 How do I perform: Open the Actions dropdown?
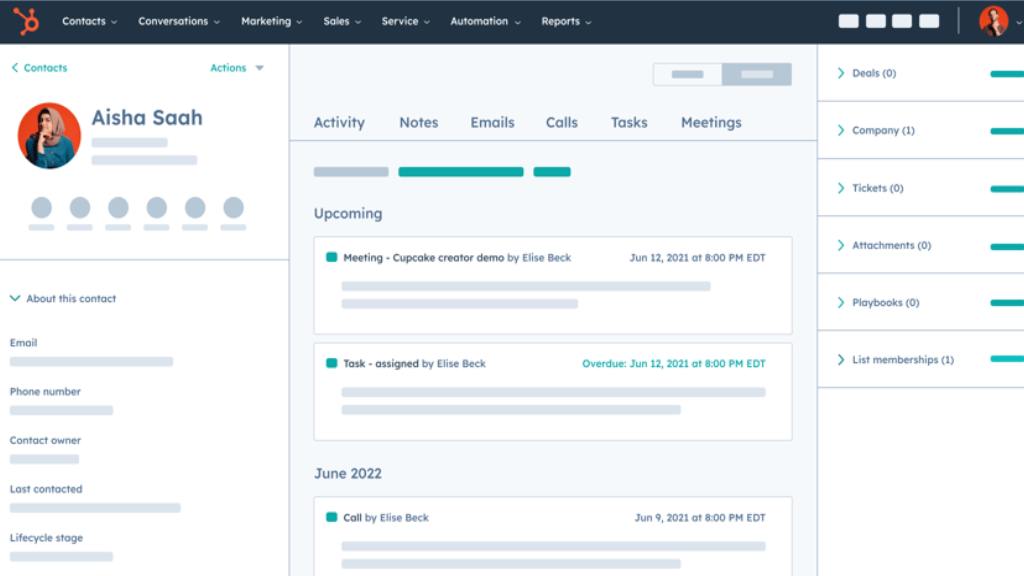click(x=237, y=68)
